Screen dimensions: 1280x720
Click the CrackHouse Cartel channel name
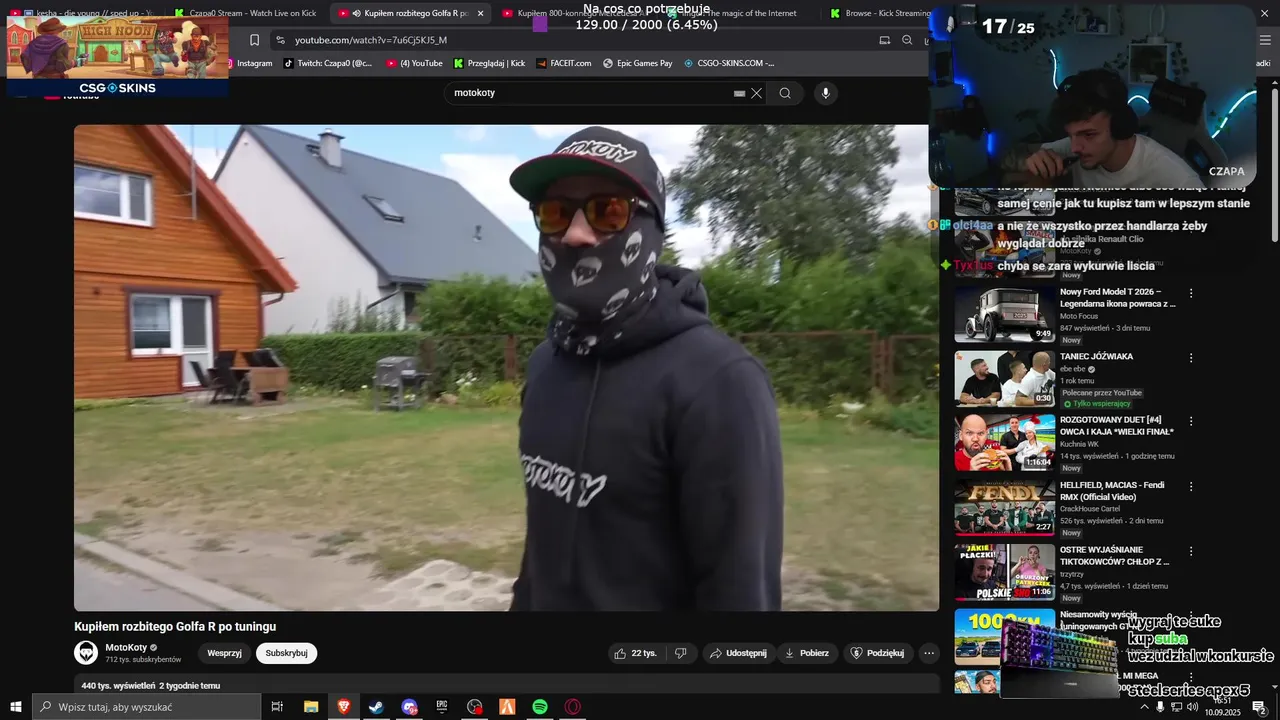pos(1092,509)
